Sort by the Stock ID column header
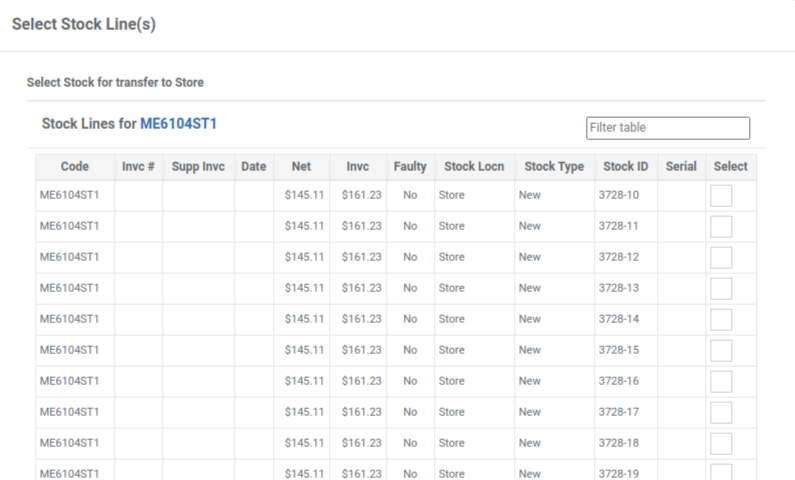This screenshot has width=795, height=480. pos(626,167)
